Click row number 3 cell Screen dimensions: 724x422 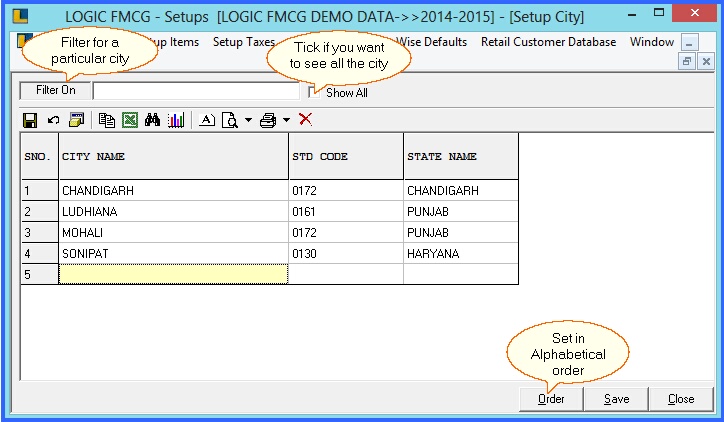pyautogui.click(x=40, y=232)
